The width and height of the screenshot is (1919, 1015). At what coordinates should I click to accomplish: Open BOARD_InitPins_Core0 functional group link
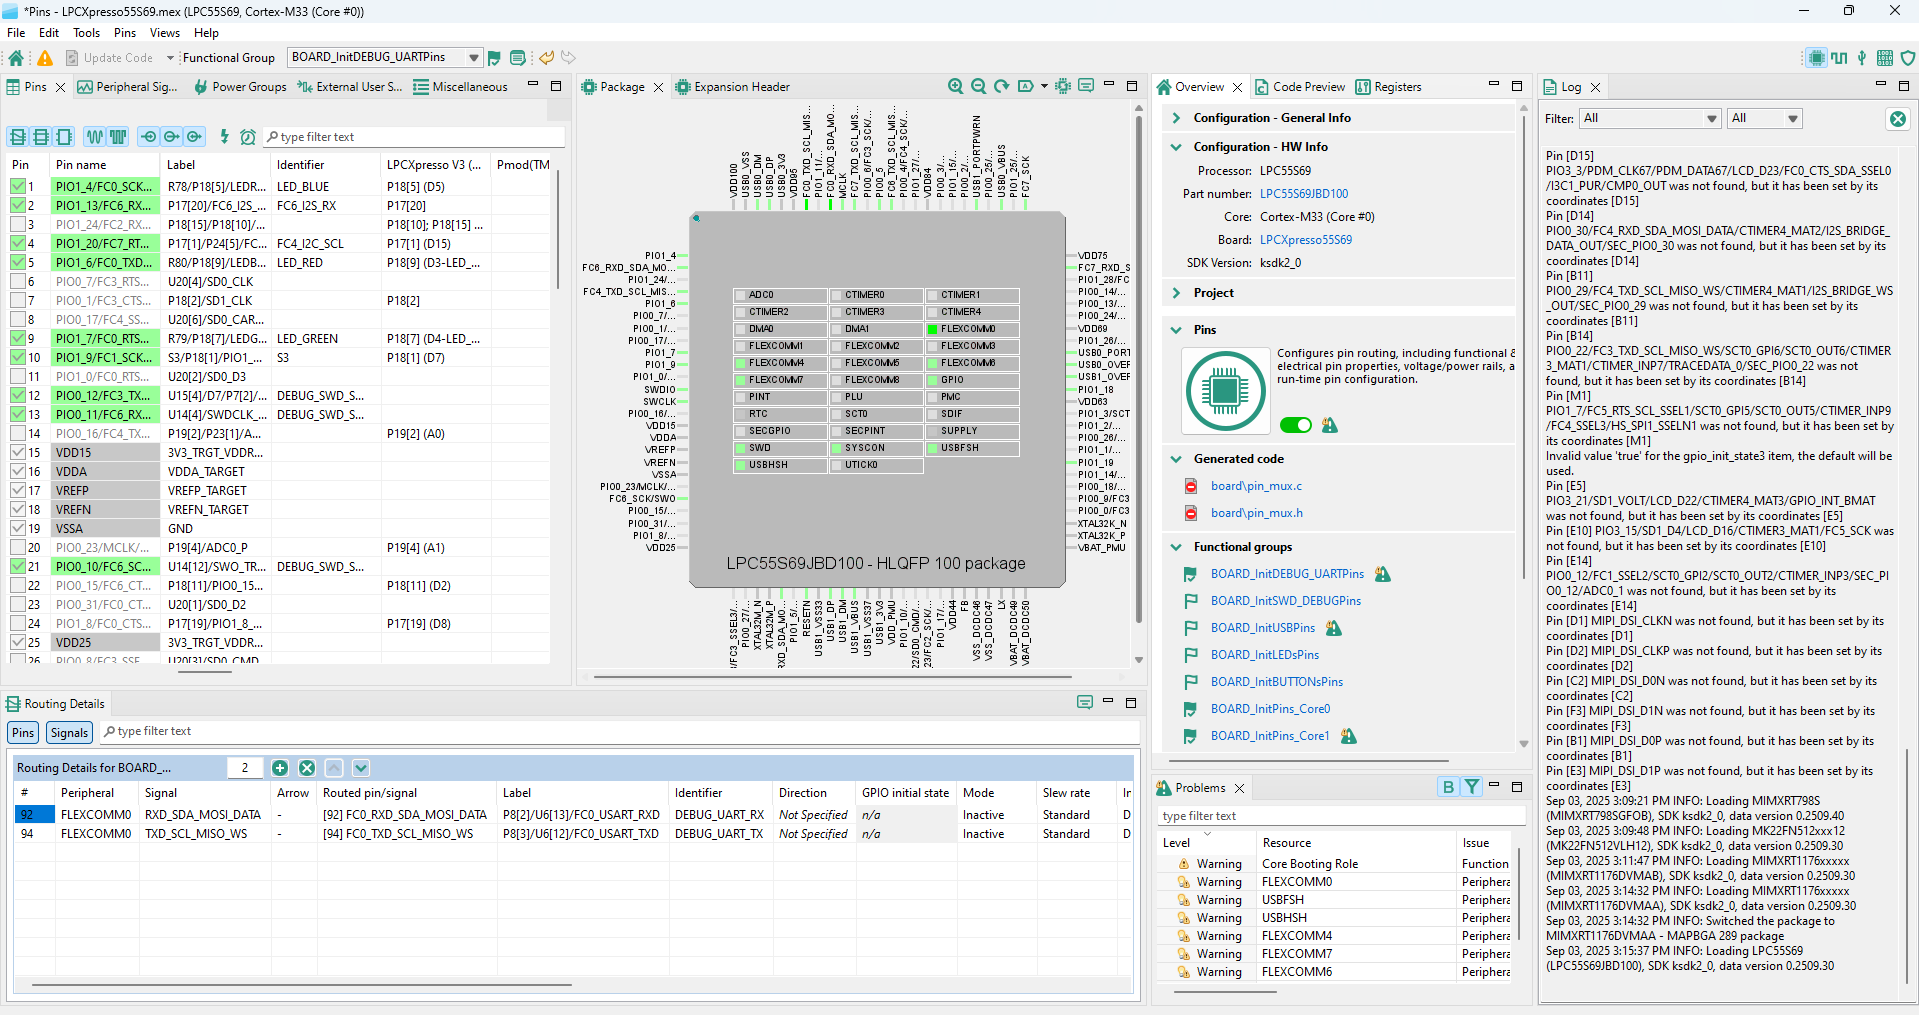tap(1271, 709)
